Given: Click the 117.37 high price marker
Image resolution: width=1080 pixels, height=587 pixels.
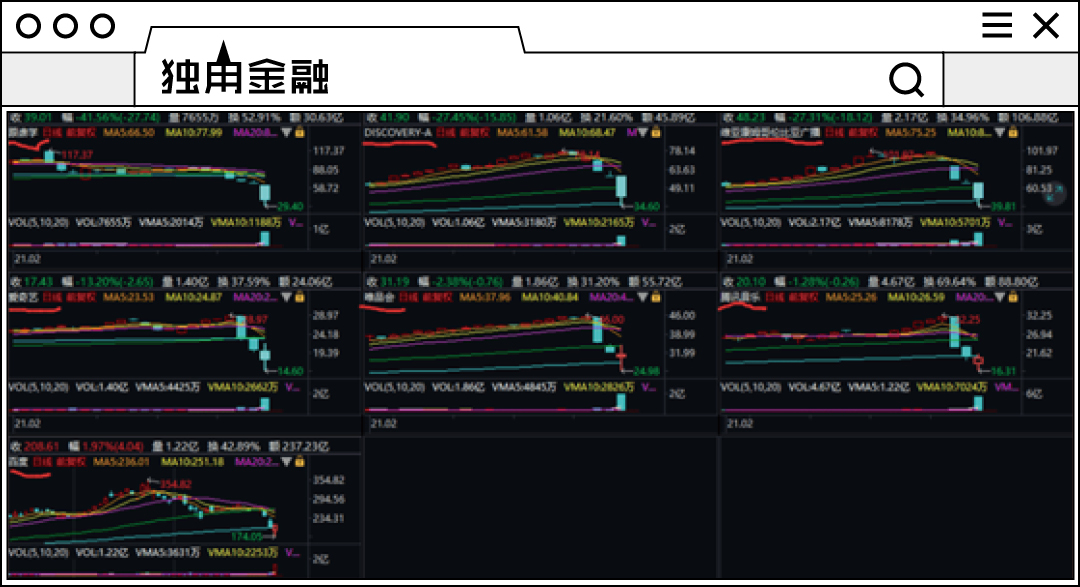Looking at the screenshot, I should point(76,155).
